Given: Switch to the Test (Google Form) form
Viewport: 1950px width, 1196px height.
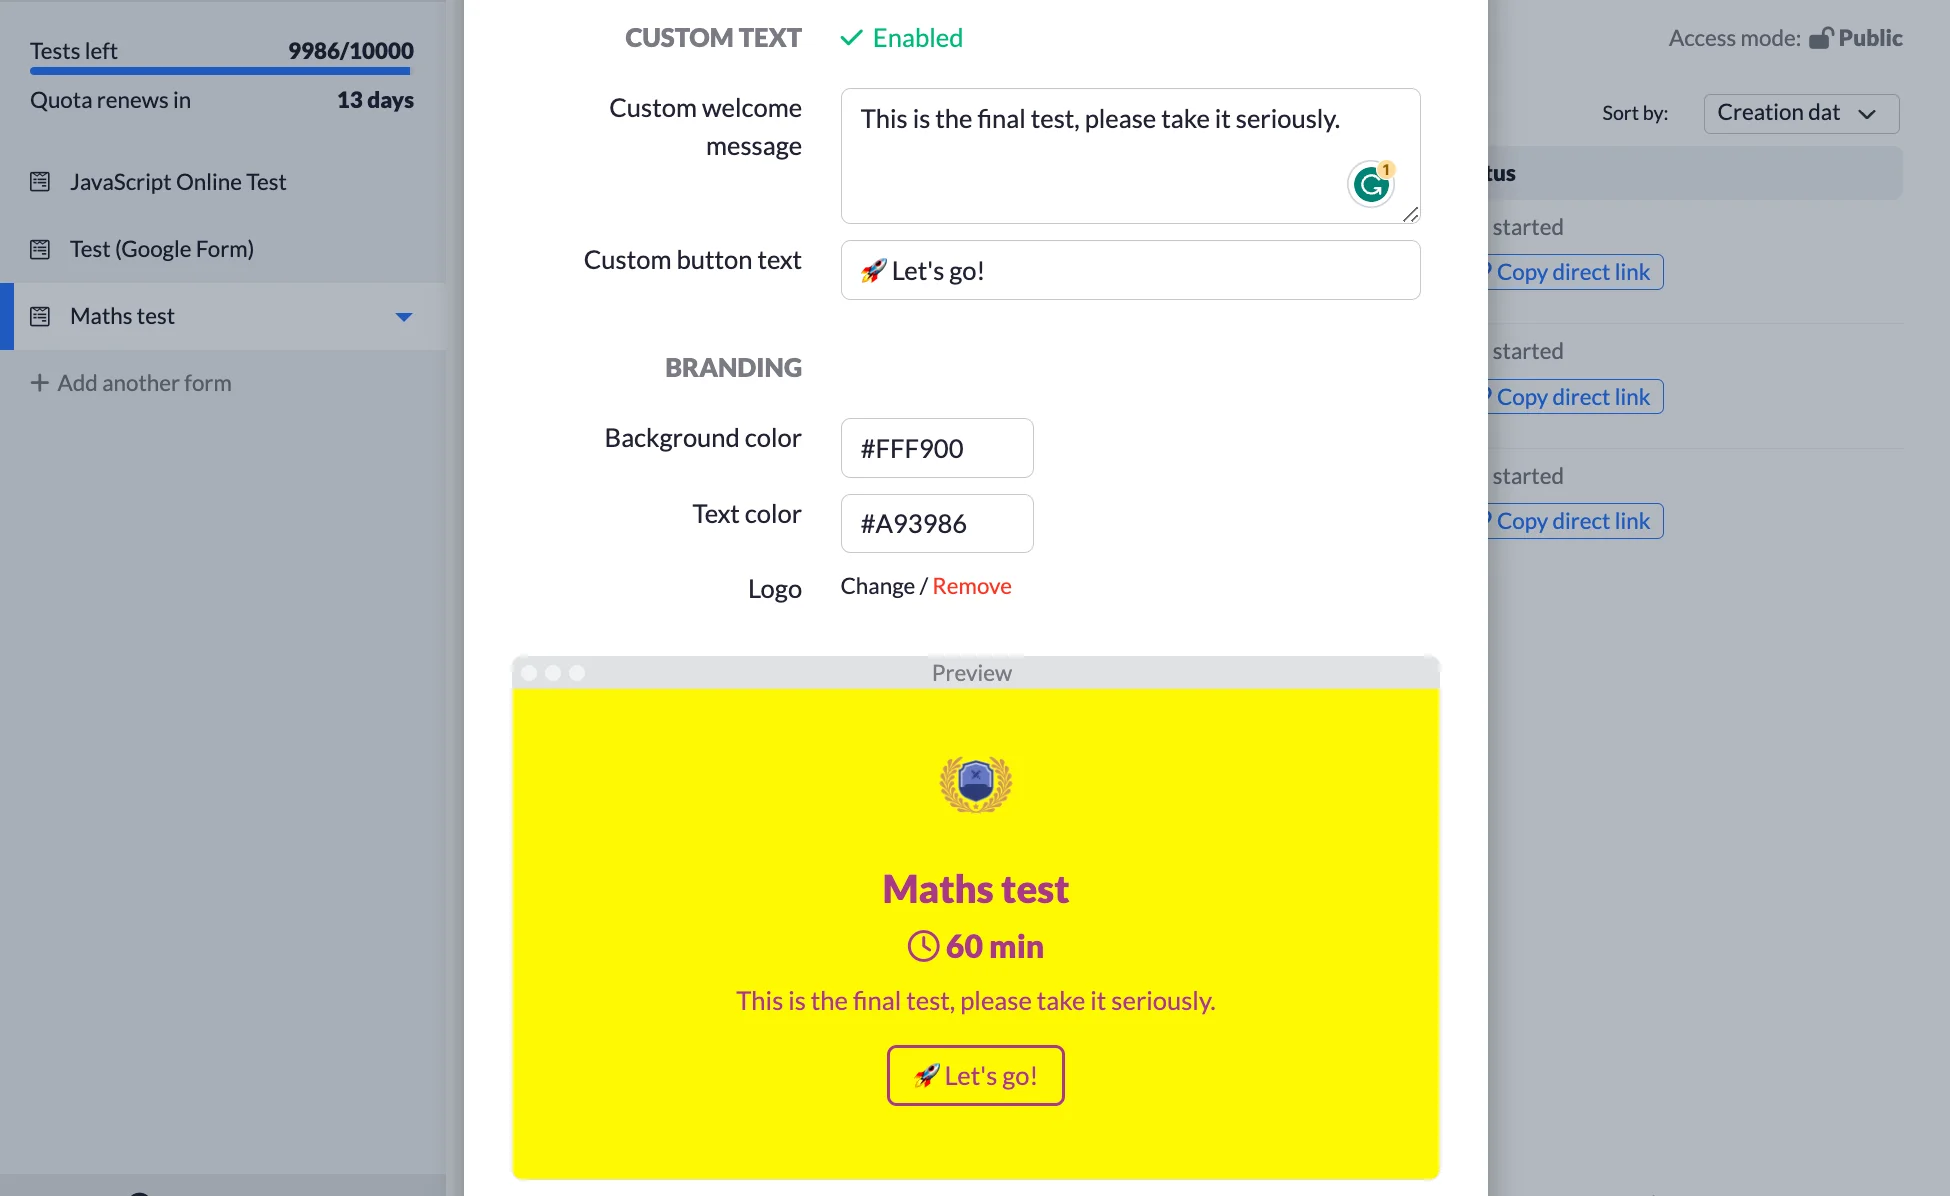Looking at the screenshot, I should click(x=161, y=249).
